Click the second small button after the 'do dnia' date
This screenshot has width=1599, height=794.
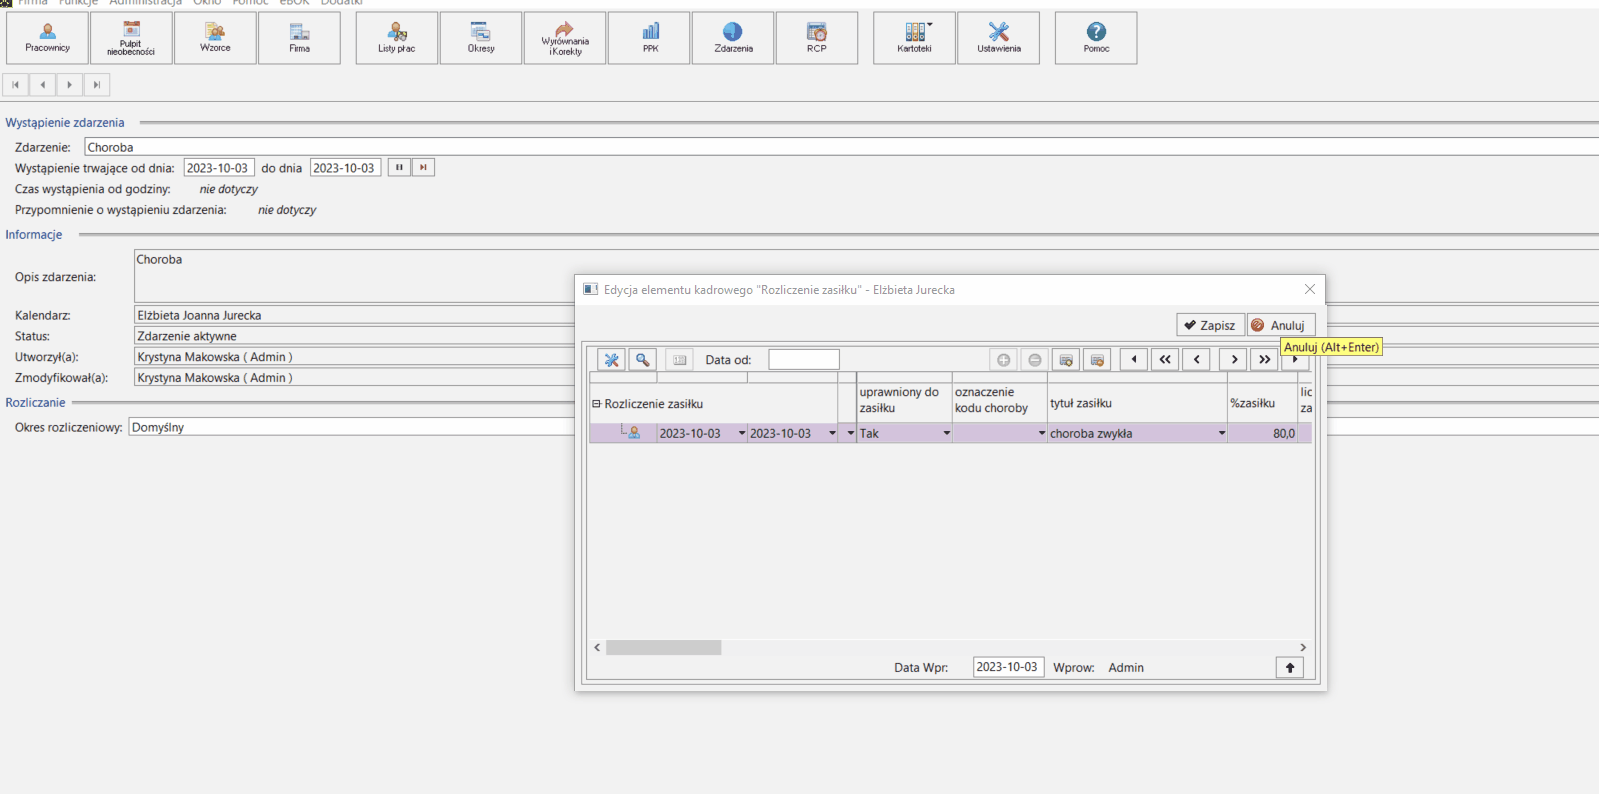424,167
